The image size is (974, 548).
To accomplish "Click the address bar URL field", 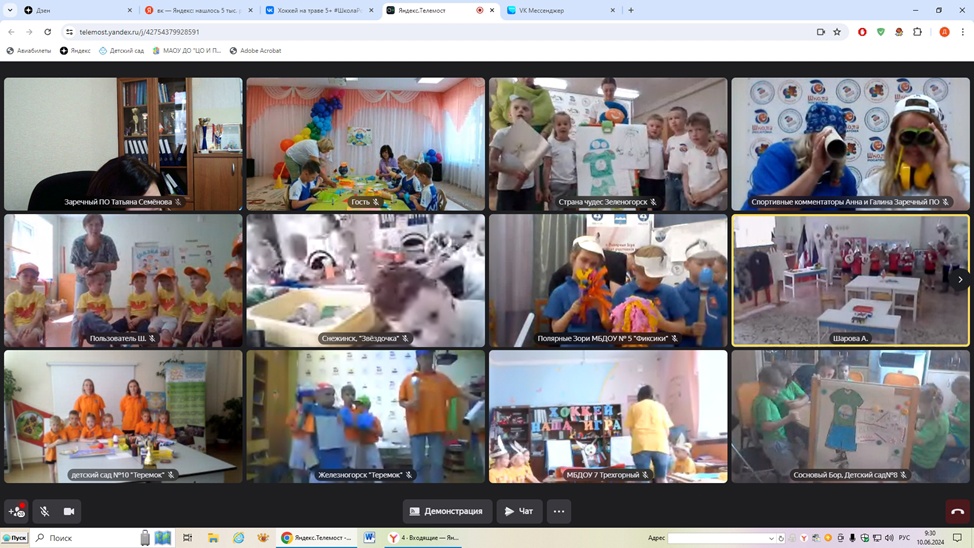I will pyautogui.click(x=400, y=32).
